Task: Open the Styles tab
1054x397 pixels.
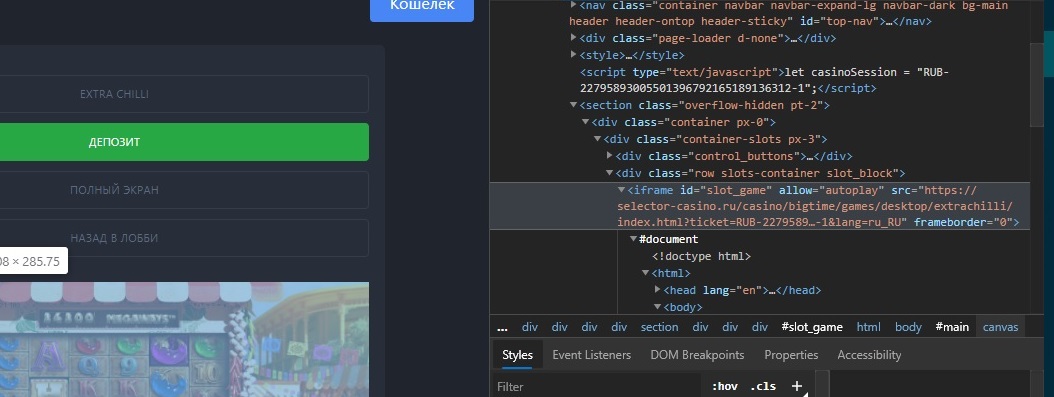Action: click(x=518, y=355)
